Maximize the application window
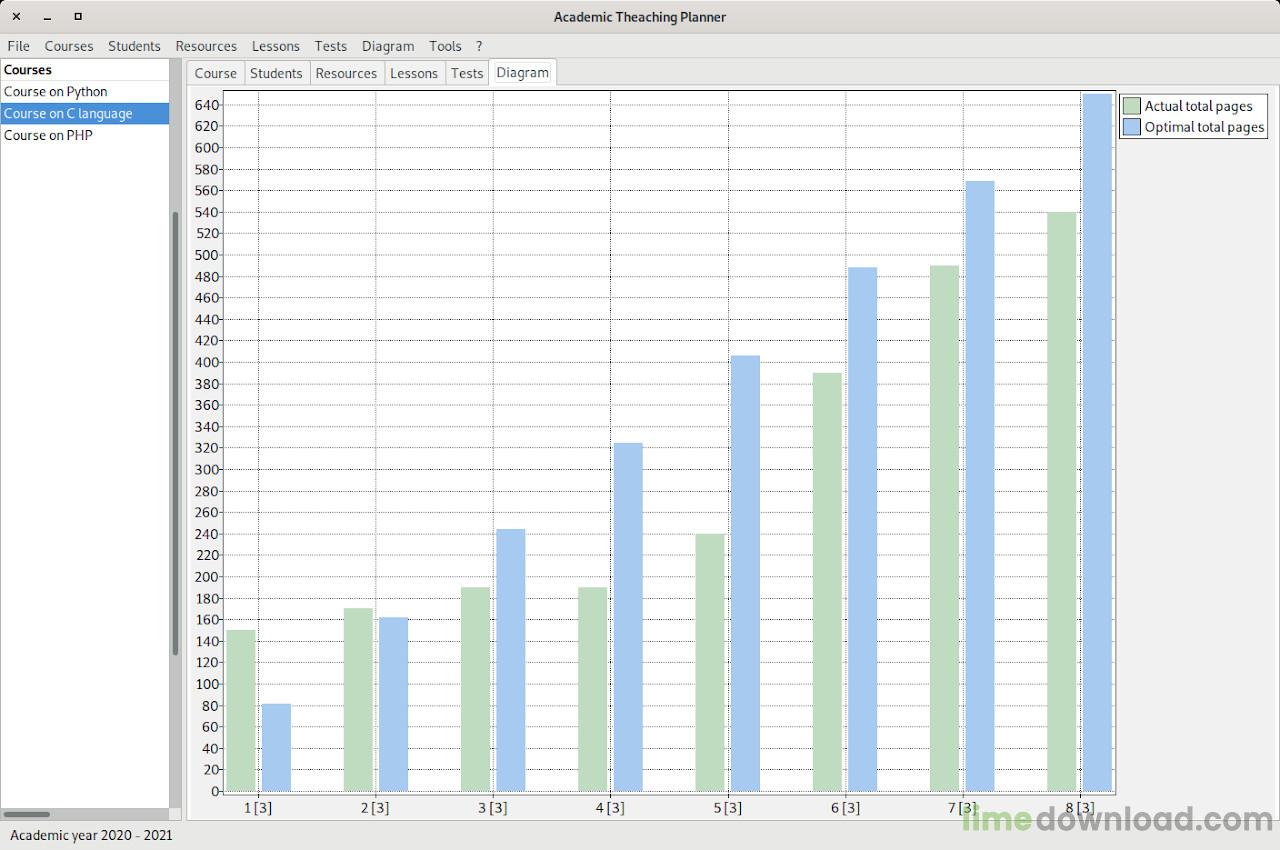Screen dimensions: 1280x850 [78, 16]
